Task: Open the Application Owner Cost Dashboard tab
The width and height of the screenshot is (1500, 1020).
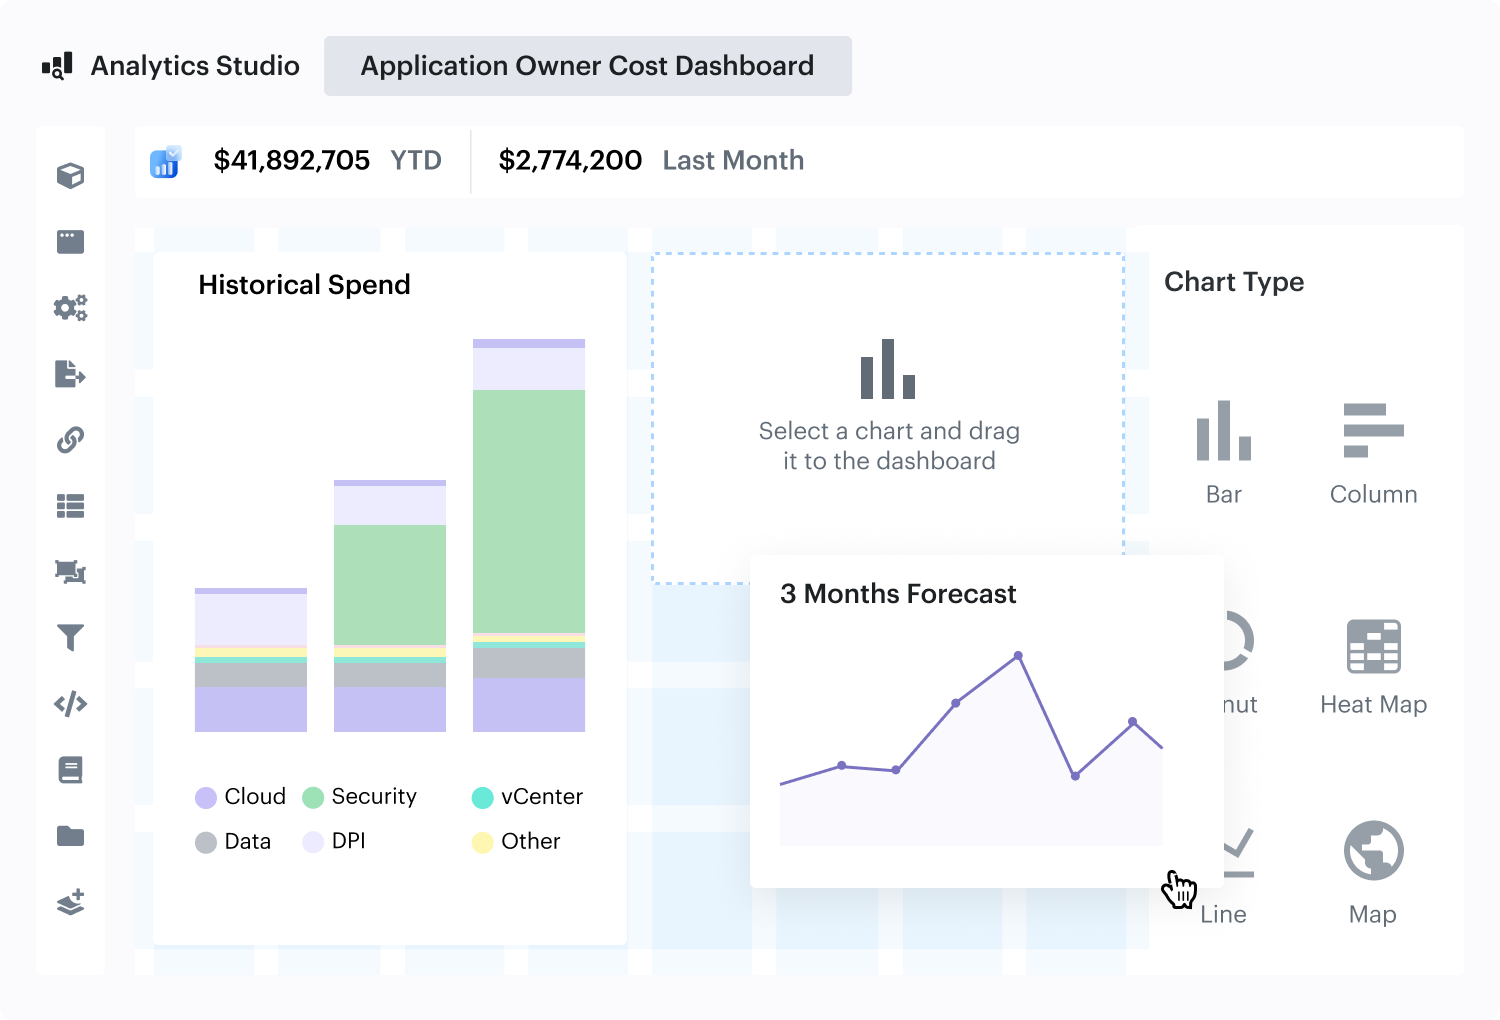Action: pos(587,66)
